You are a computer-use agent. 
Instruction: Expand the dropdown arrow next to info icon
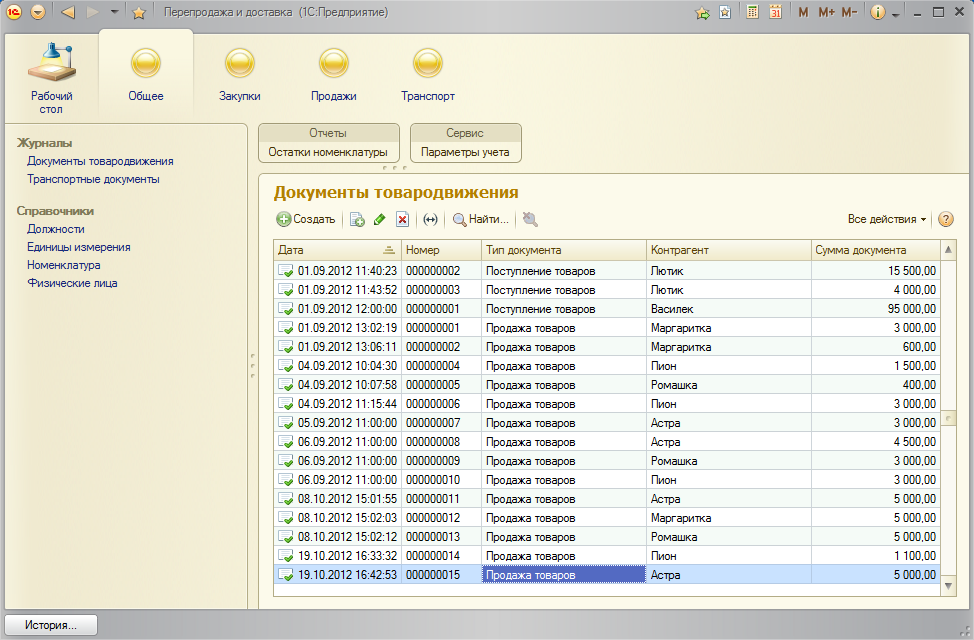[896, 14]
